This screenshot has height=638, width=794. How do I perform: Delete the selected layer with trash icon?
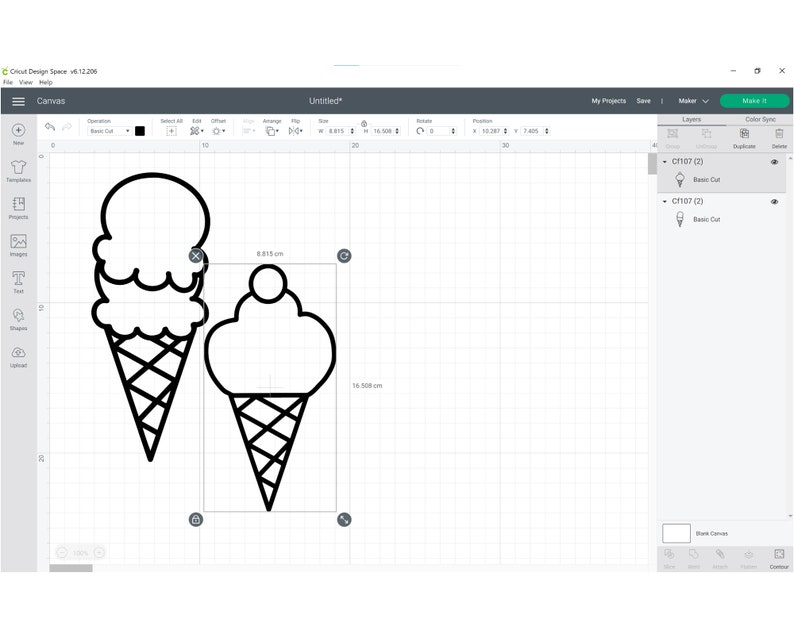pos(779,134)
